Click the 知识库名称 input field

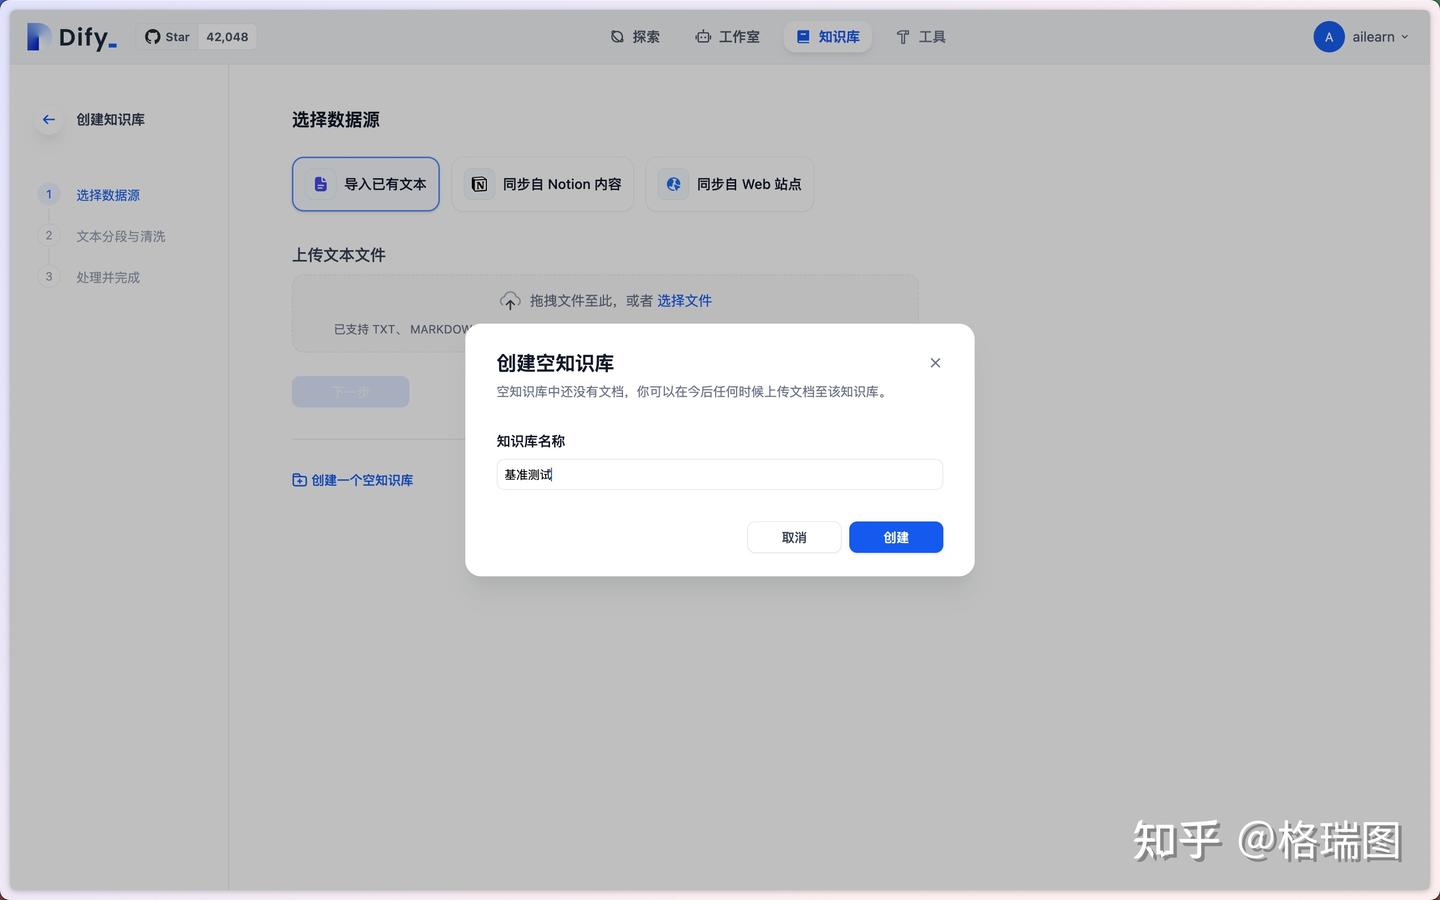coord(719,474)
